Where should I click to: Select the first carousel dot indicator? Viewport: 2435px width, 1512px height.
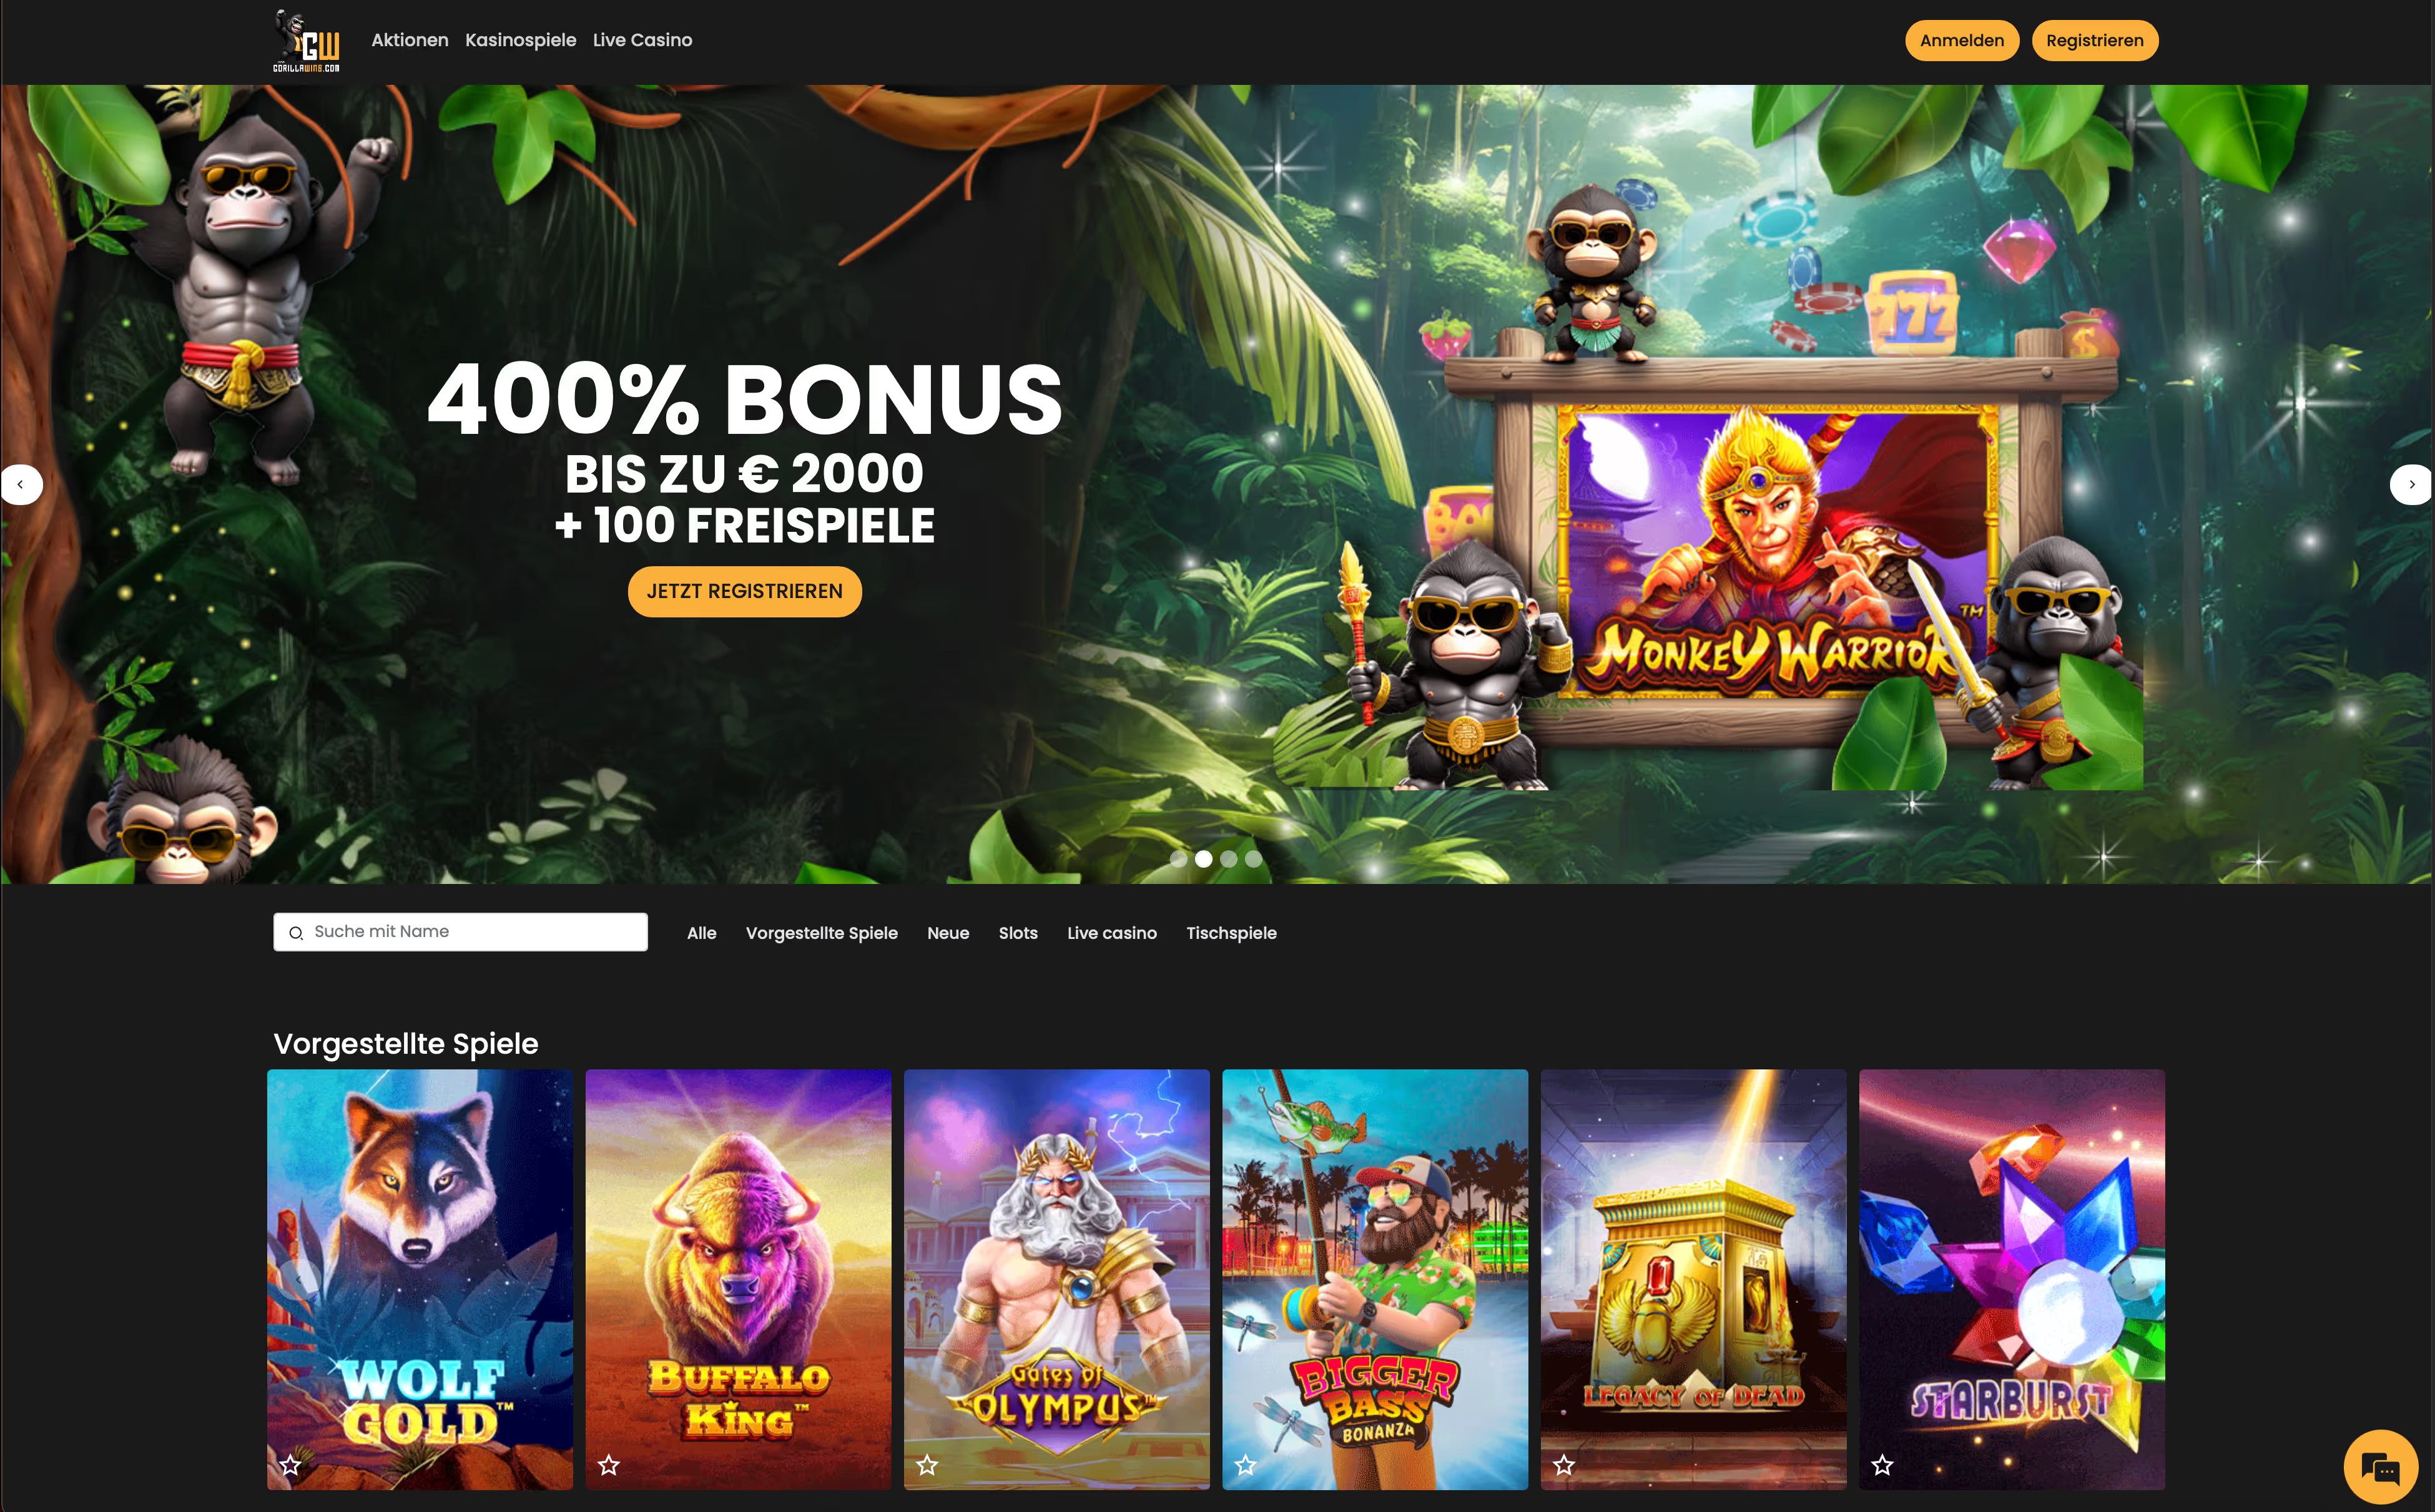click(1178, 858)
